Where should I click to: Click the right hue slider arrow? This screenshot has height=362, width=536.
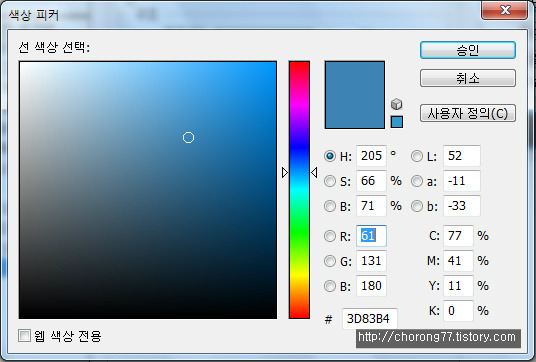pyautogui.click(x=314, y=173)
